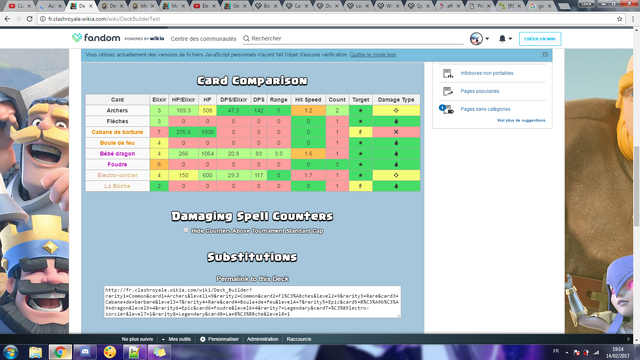Image resolution: width=640 pixels, height=360 pixels.
Task: Dismiss the test mode banner with its X
Action: tap(545, 54)
